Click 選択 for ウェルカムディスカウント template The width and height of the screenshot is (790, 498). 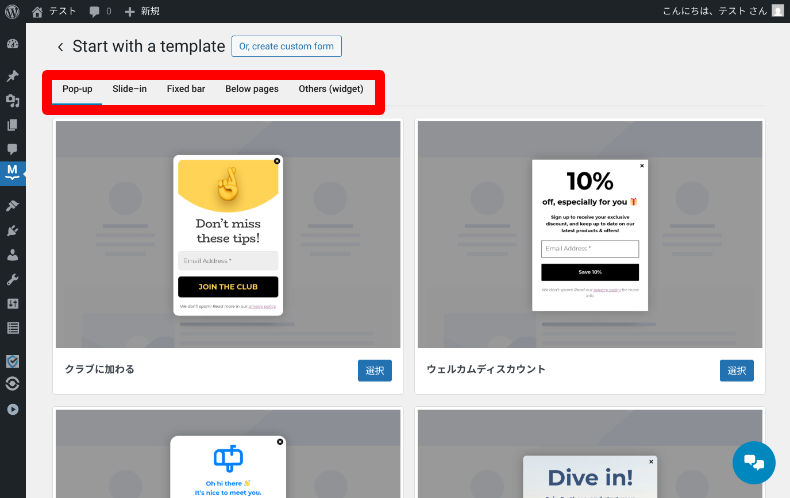click(x=737, y=370)
